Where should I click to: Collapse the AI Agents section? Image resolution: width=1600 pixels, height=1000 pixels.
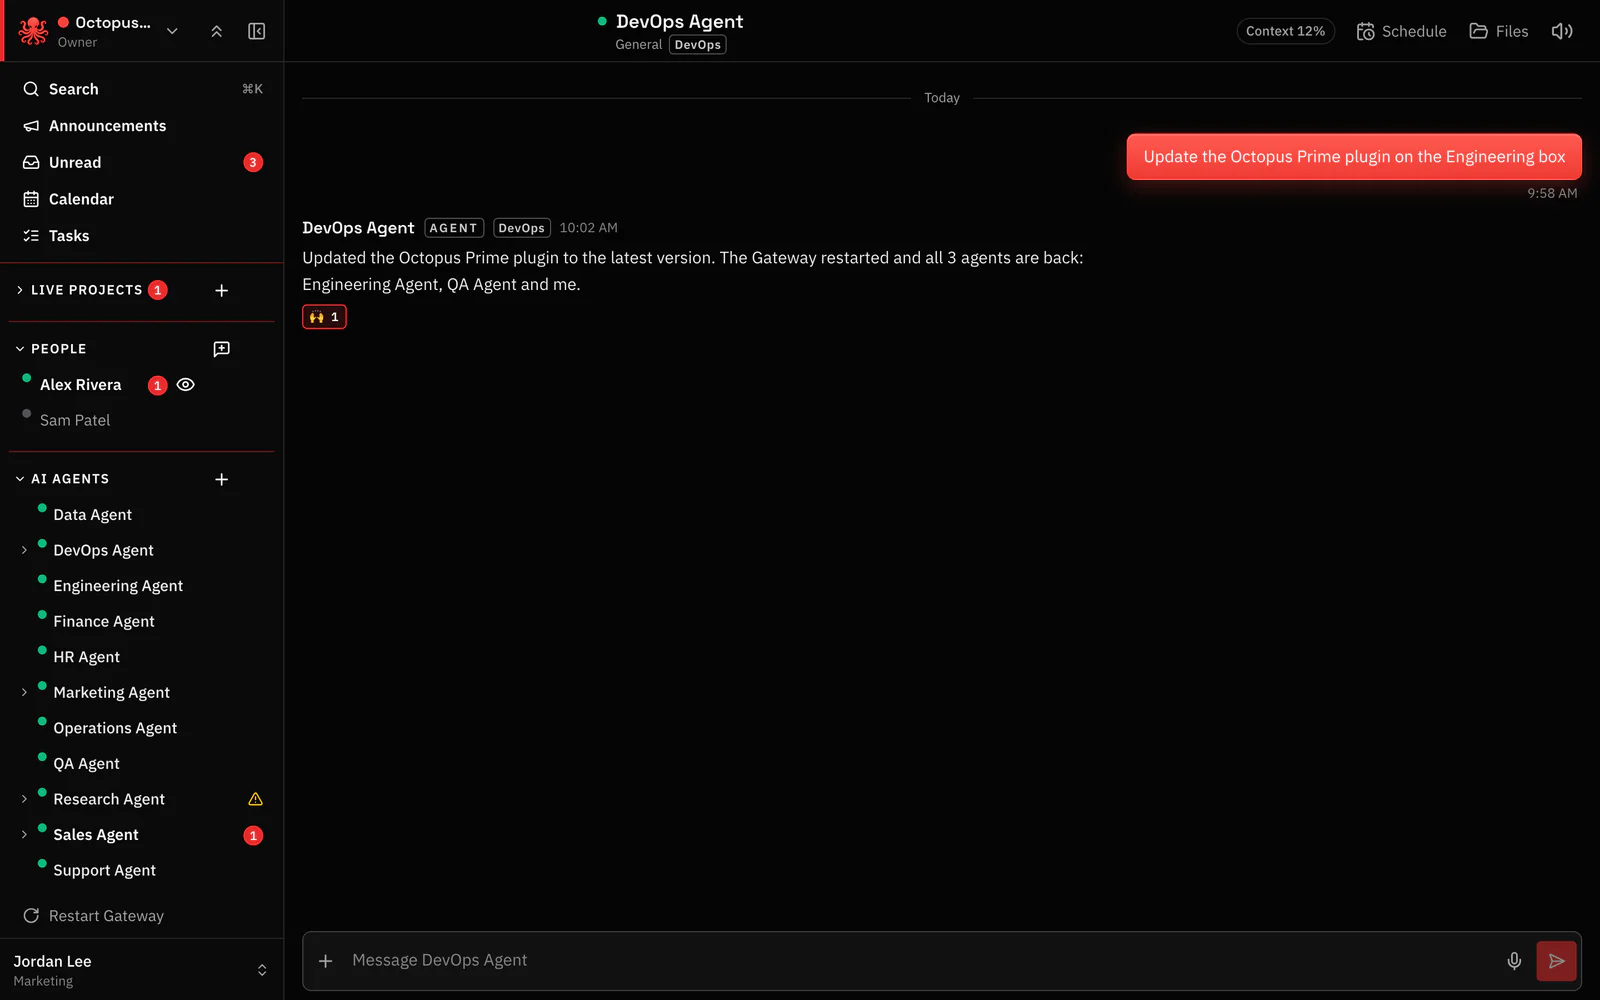(20, 479)
